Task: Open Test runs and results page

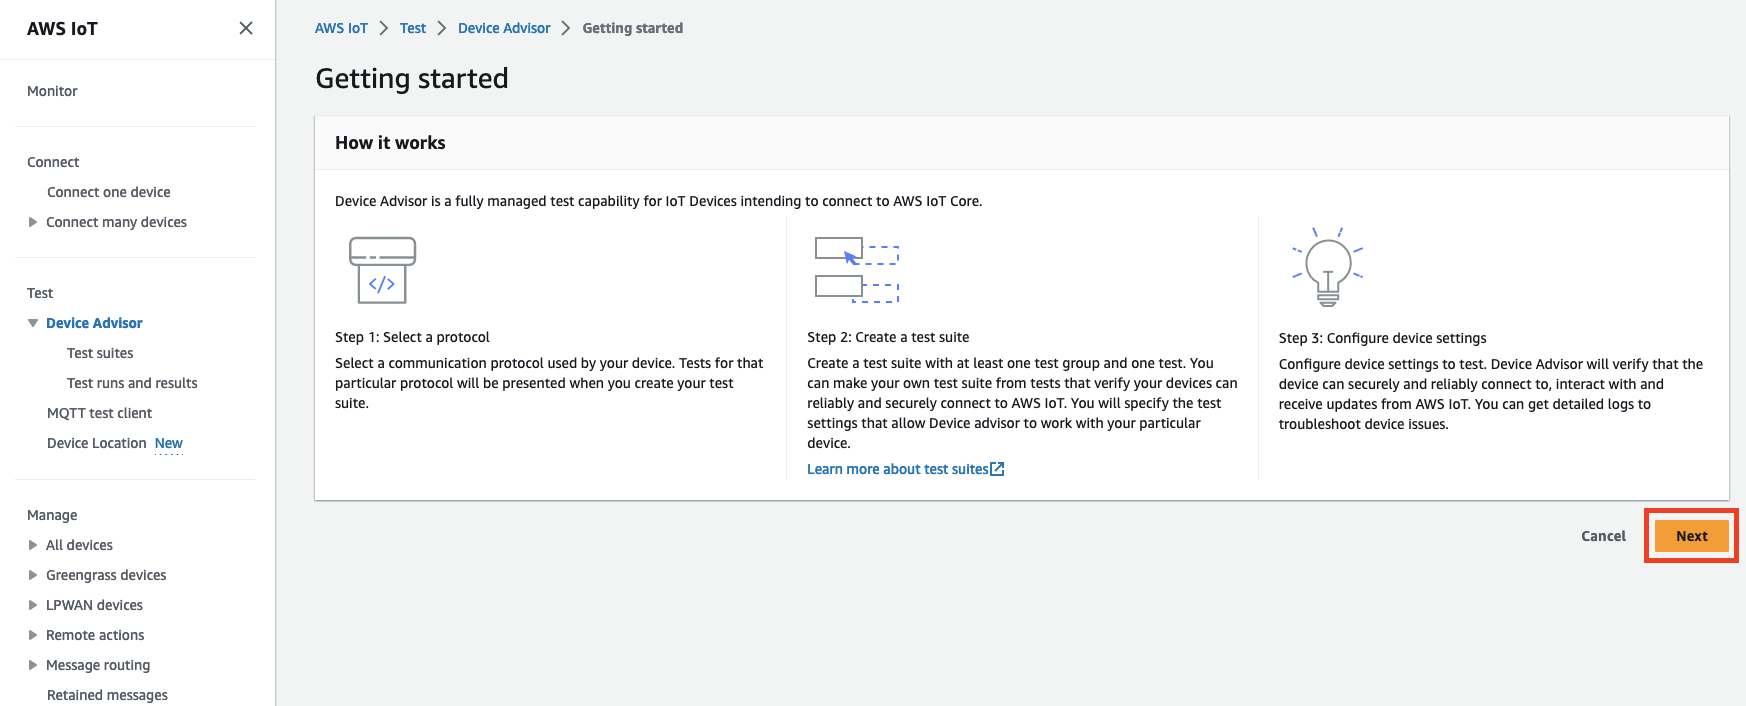Action: (x=132, y=383)
